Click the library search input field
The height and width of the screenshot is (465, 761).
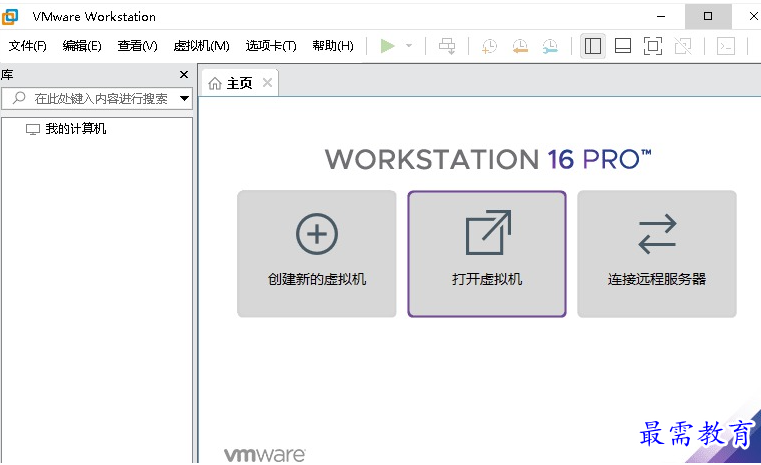point(97,99)
